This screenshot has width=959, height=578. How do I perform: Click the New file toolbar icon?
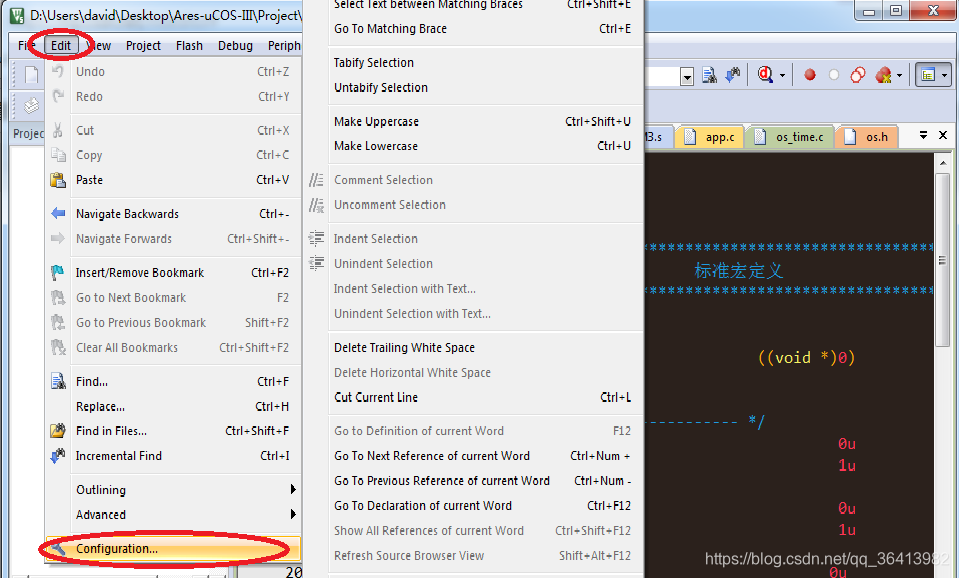click(x=31, y=75)
